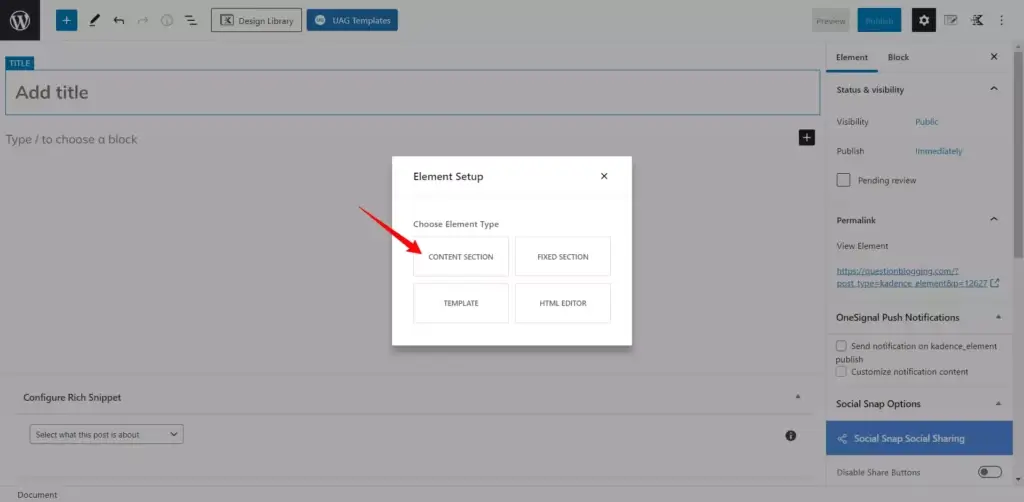The image size is (1024, 502).
Task: Check the Pending review checkbox
Action: 844,180
